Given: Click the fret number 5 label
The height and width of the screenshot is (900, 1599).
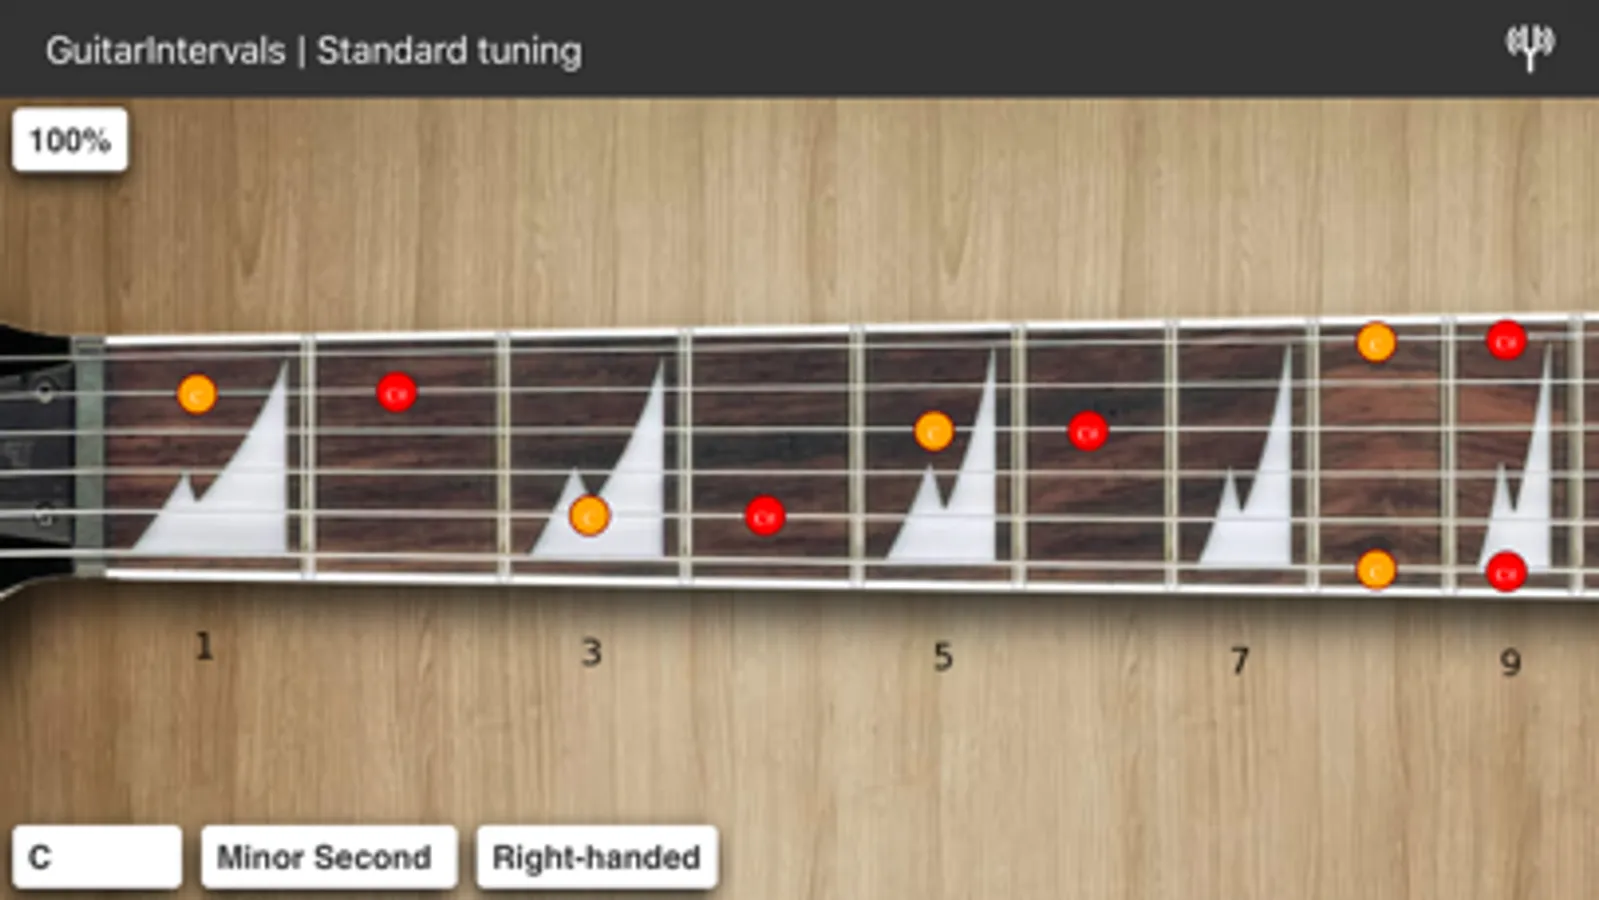Looking at the screenshot, I should (942, 657).
